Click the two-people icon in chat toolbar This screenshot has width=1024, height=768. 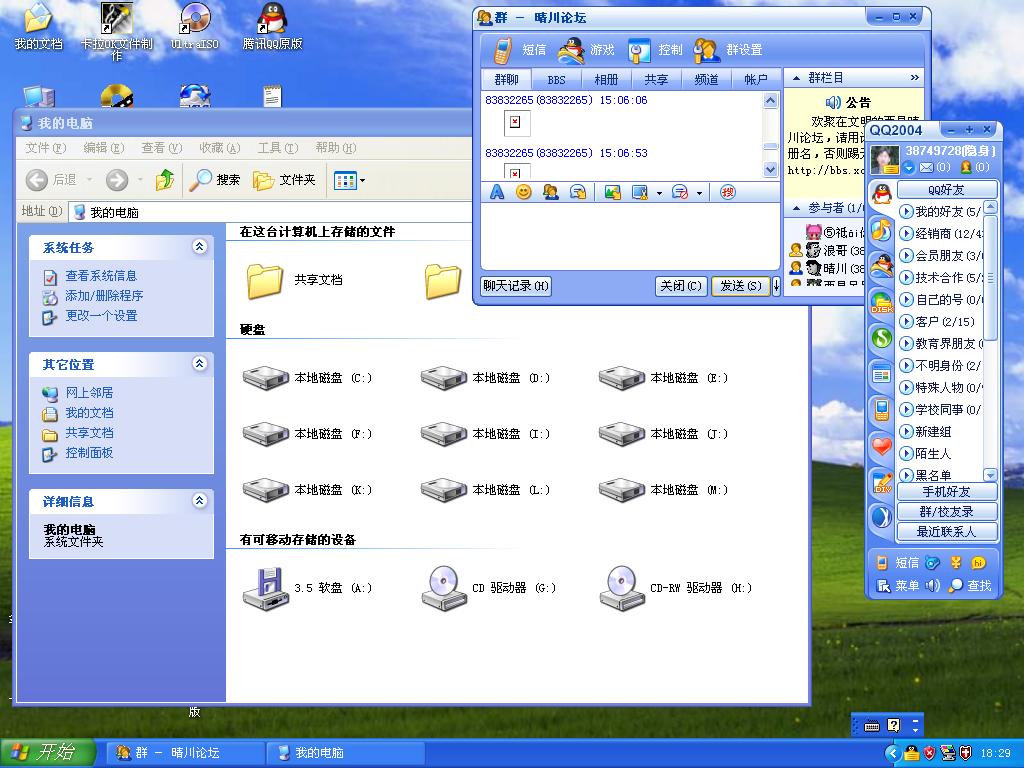click(x=551, y=193)
